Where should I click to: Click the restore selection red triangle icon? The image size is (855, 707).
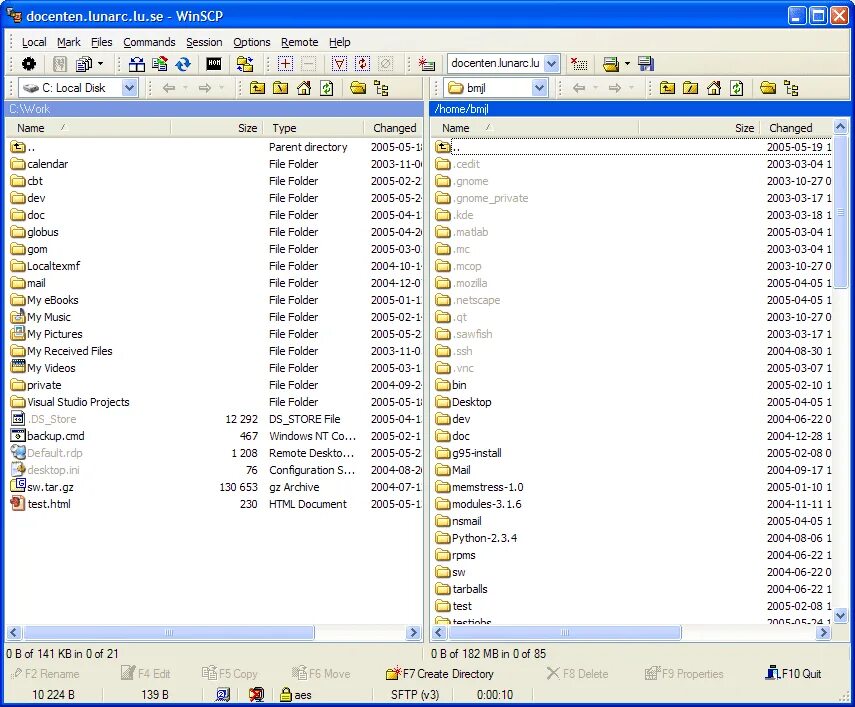click(x=339, y=64)
